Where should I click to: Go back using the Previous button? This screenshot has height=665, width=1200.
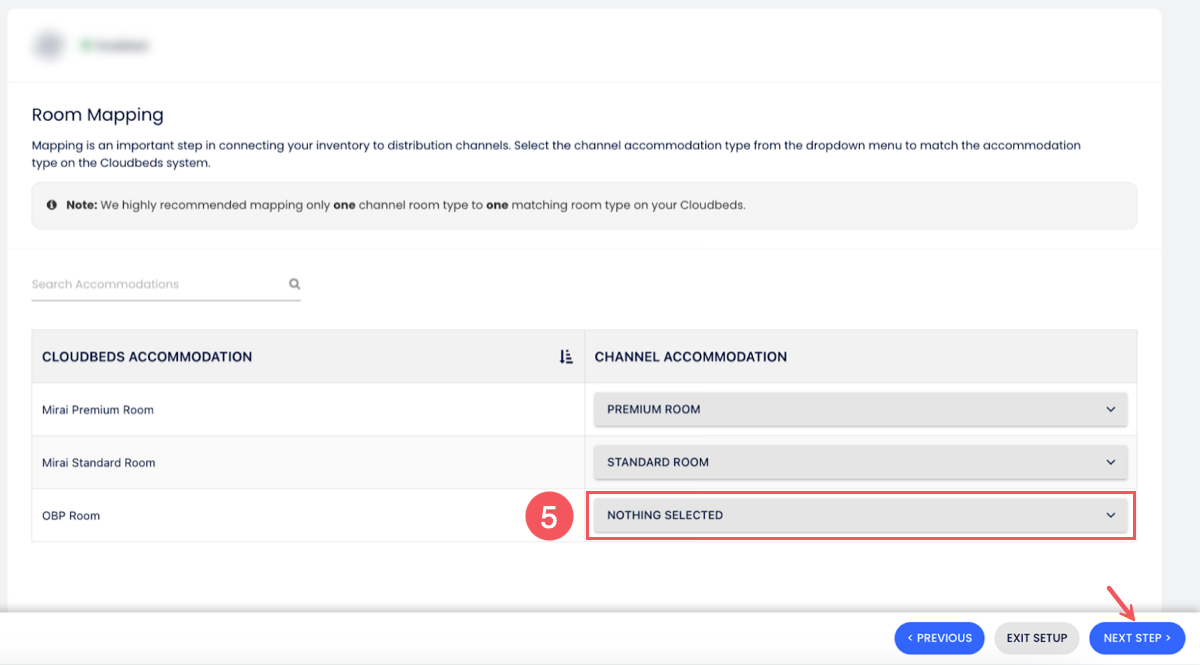[x=939, y=638]
